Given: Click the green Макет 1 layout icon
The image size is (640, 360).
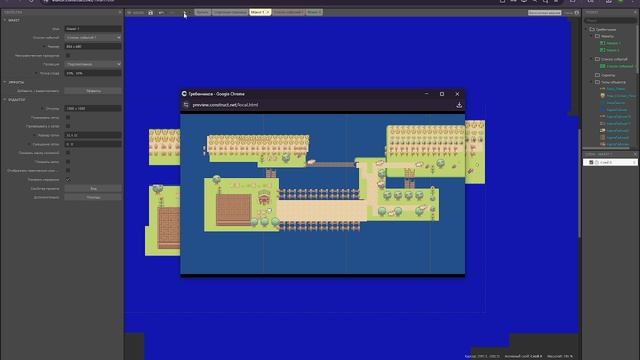Looking at the screenshot, I should 602,43.
